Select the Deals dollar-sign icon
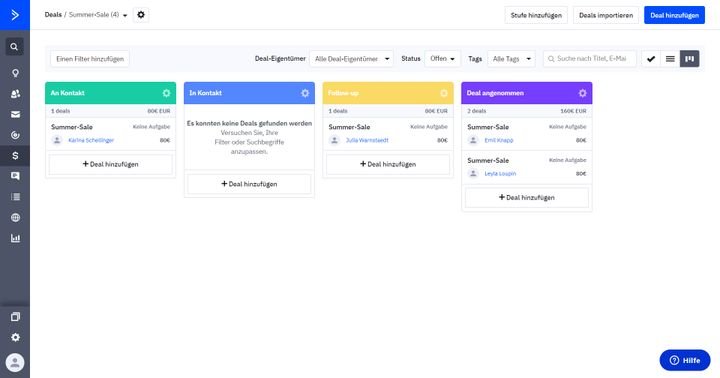720x378 pixels. [x=15, y=156]
